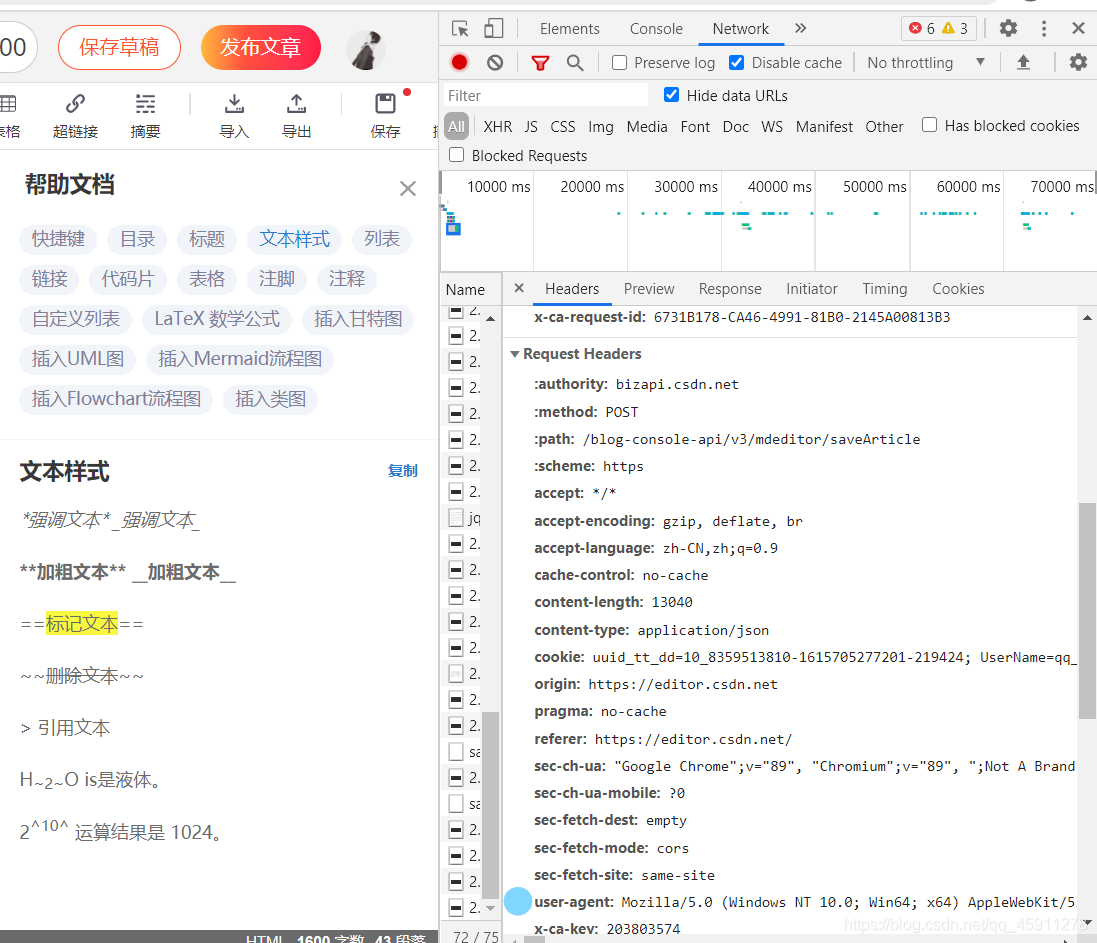Toggle the device toolbar icon

coord(493,29)
